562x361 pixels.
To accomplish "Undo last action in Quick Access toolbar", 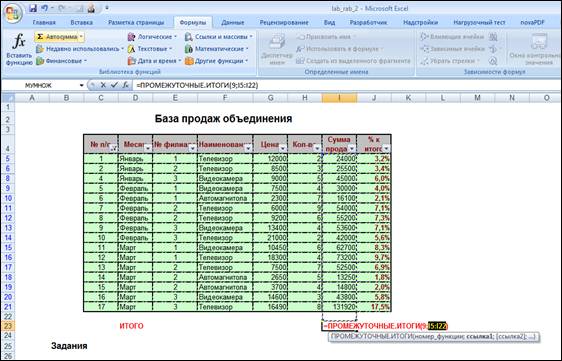I will 44,8.
